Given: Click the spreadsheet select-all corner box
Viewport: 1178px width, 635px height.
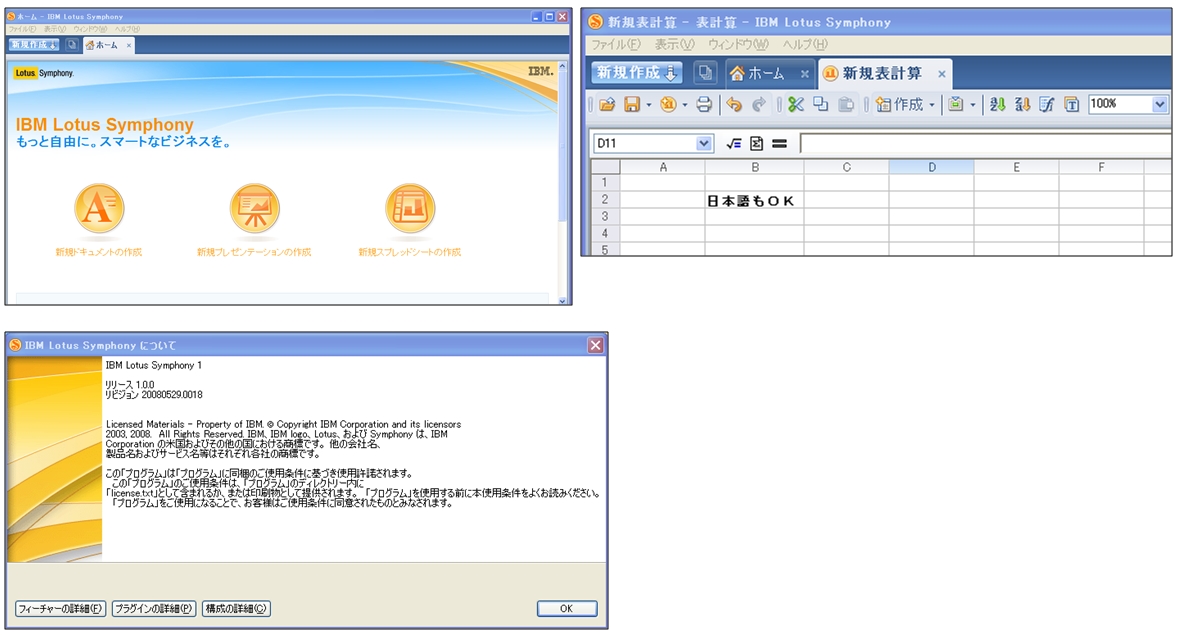Looking at the screenshot, I should [x=606, y=167].
